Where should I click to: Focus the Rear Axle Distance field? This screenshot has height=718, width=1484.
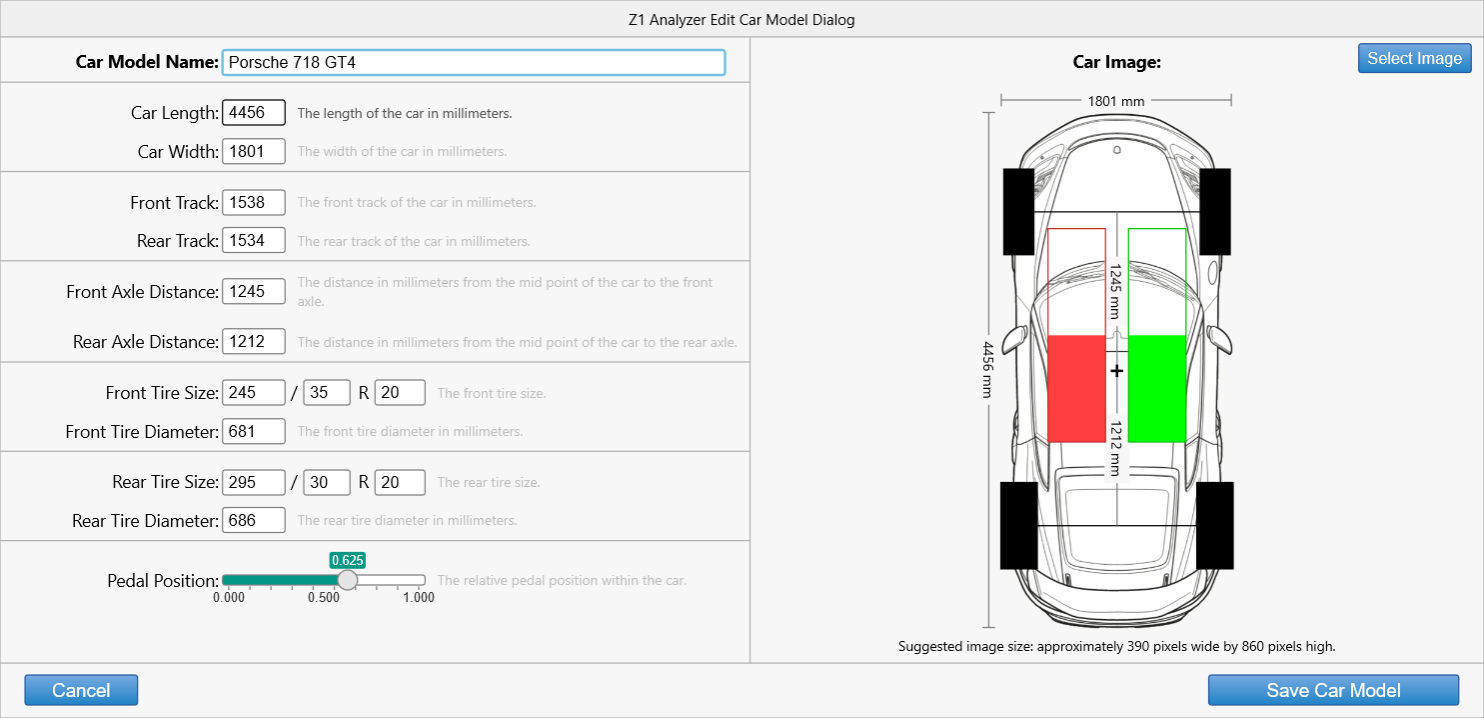pyautogui.click(x=254, y=342)
